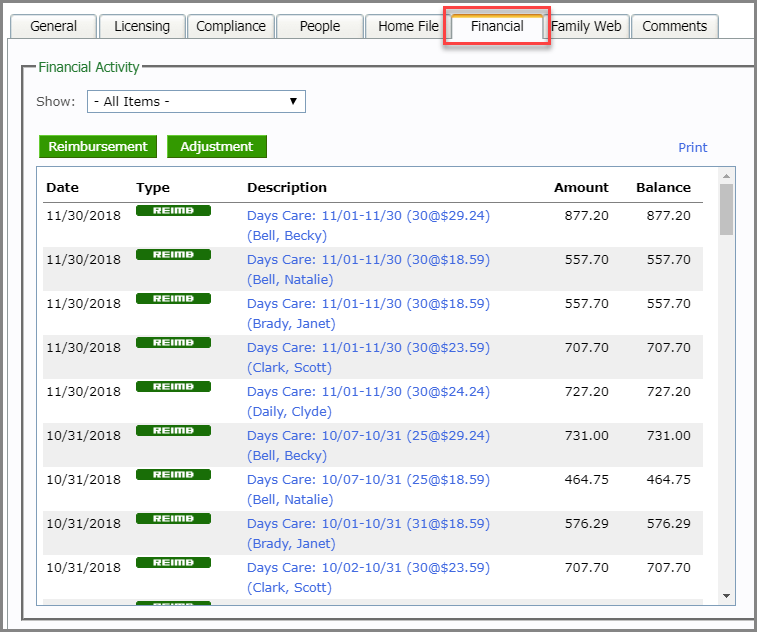Open 11/01-11/30 Days Care link for Brady, Janet

coord(368,313)
